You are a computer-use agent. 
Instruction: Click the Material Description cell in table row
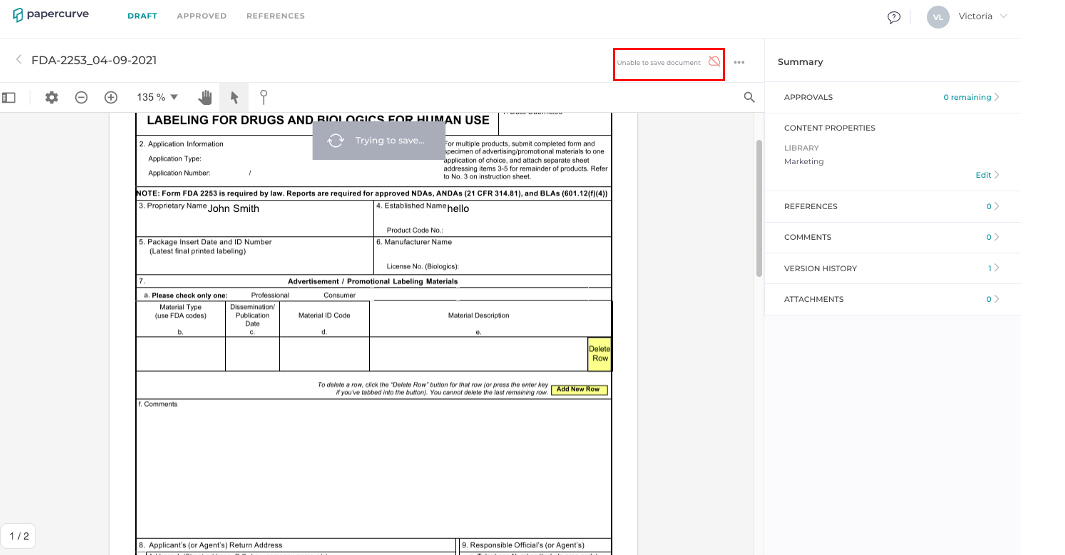point(478,354)
